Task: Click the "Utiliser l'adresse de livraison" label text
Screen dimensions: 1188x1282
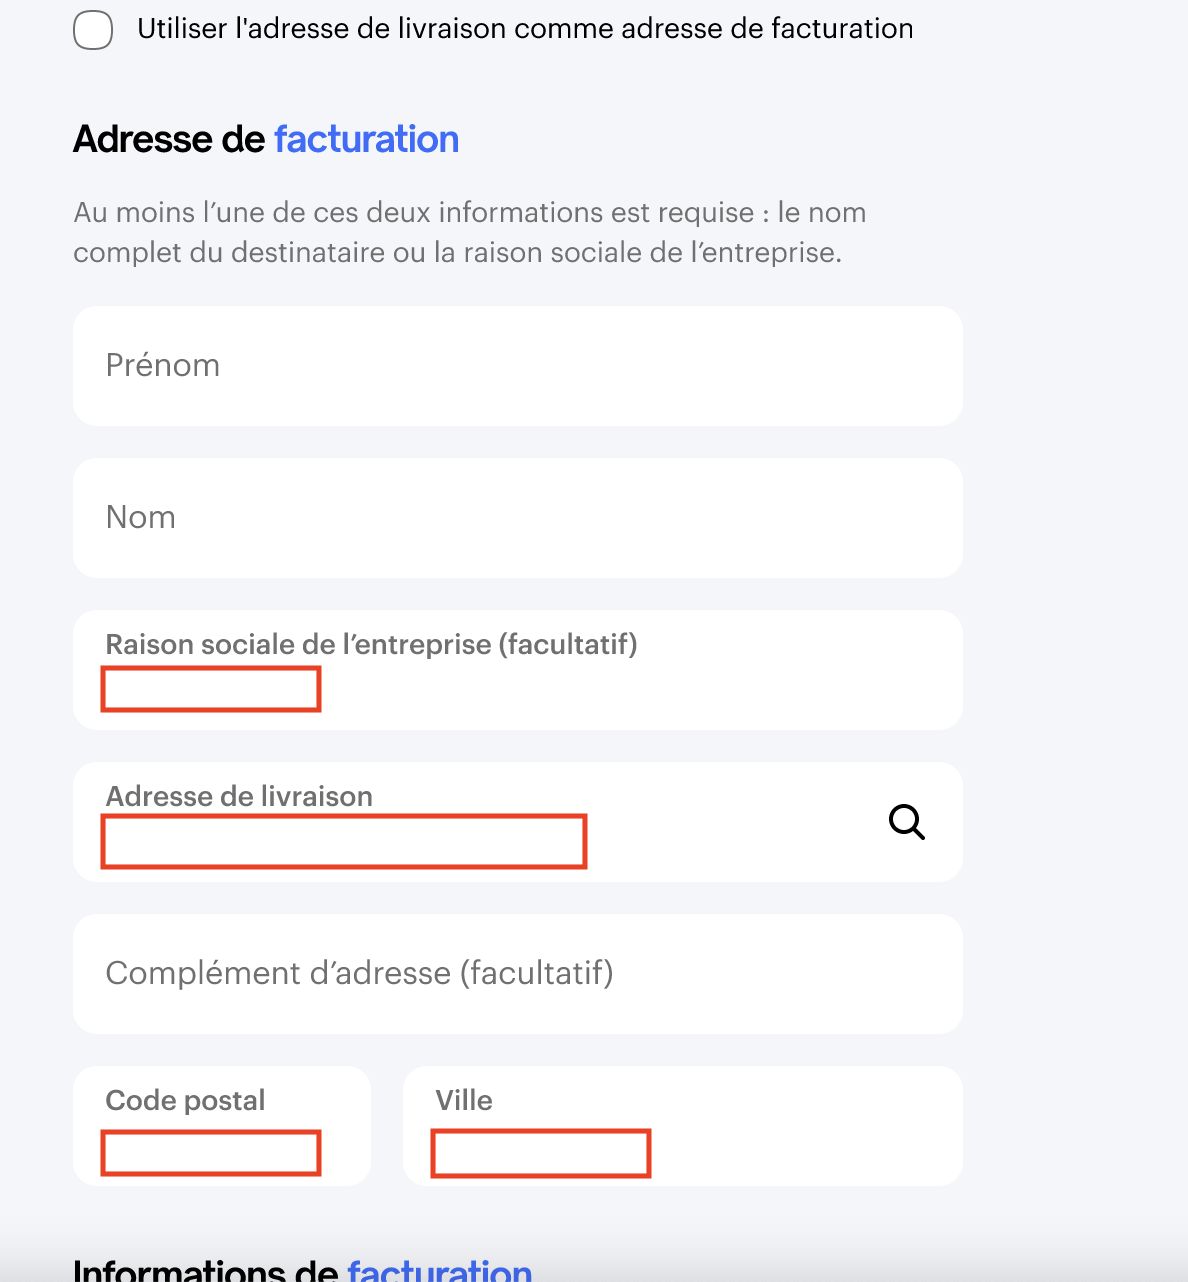Action: click(x=525, y=29)
